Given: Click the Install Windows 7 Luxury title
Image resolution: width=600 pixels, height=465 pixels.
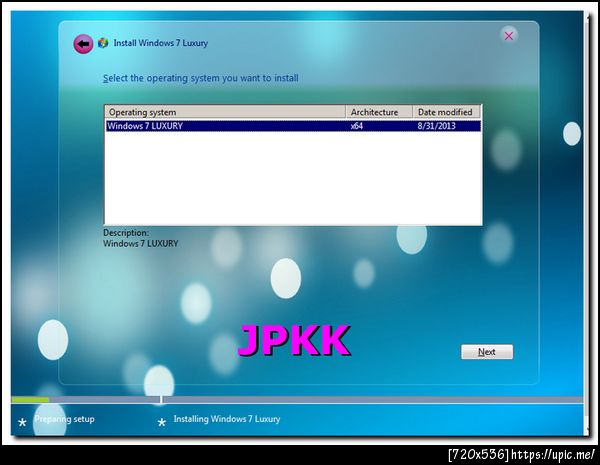Looking at the screenshot, I should point(161,43).
